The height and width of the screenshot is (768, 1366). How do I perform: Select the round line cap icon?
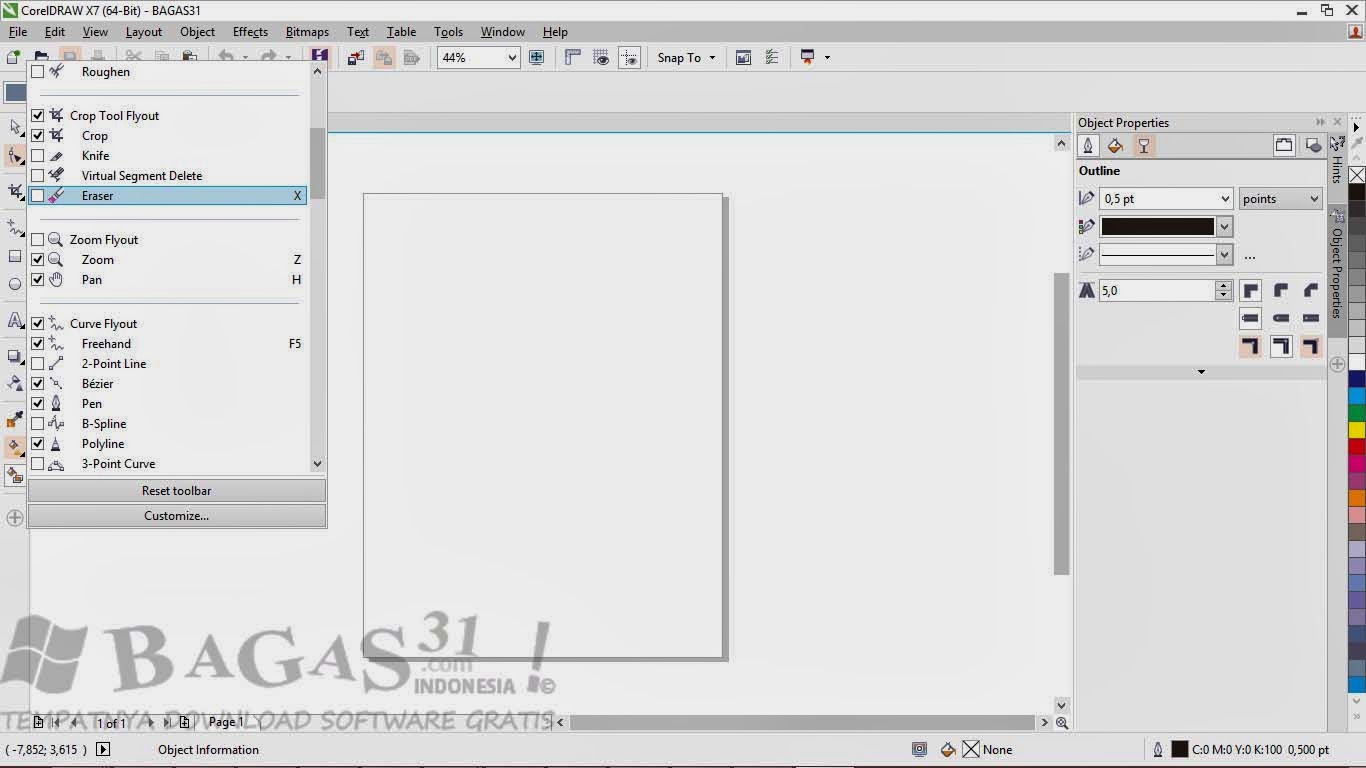coord(1281,318)
